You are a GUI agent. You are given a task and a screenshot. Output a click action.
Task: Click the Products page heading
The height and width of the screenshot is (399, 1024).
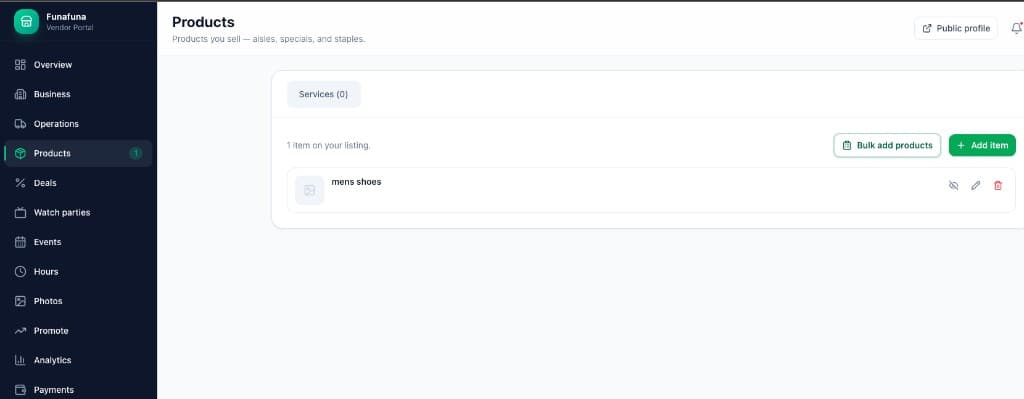pyautogui.click(x=203, y=22)
